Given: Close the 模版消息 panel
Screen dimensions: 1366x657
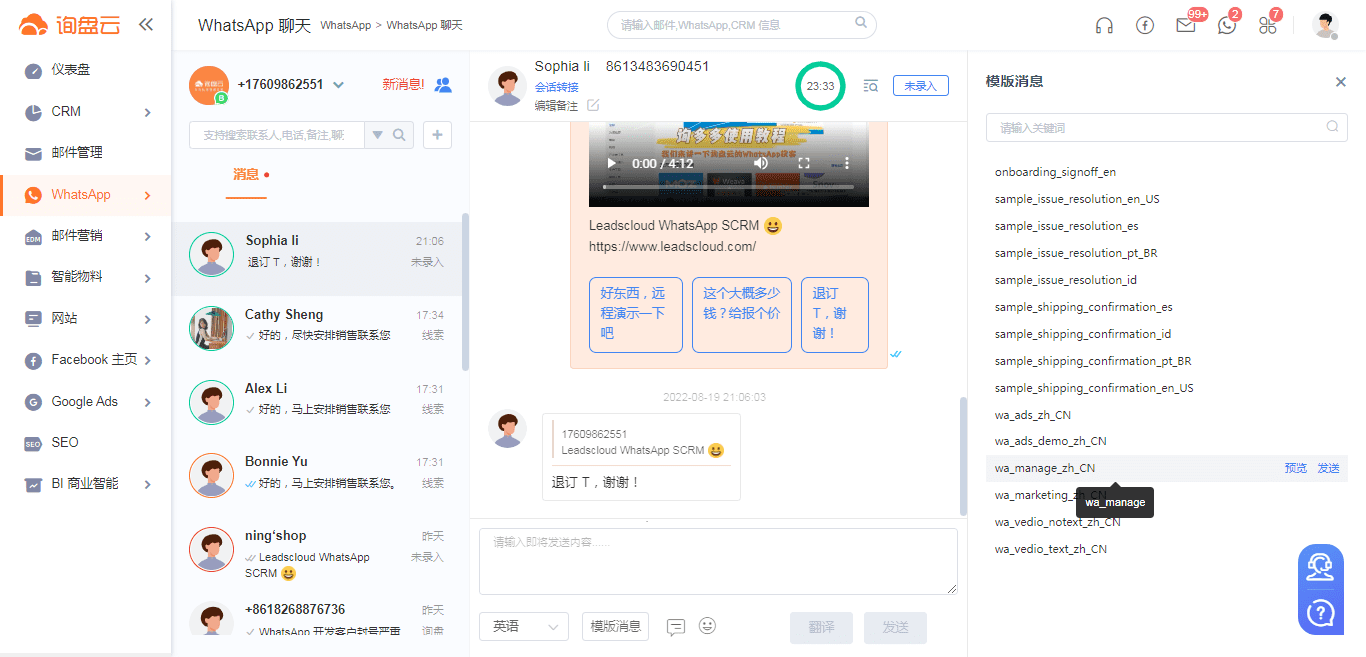Looking at the screenshot, I should pyautogui.click(x=1341, y=82).
